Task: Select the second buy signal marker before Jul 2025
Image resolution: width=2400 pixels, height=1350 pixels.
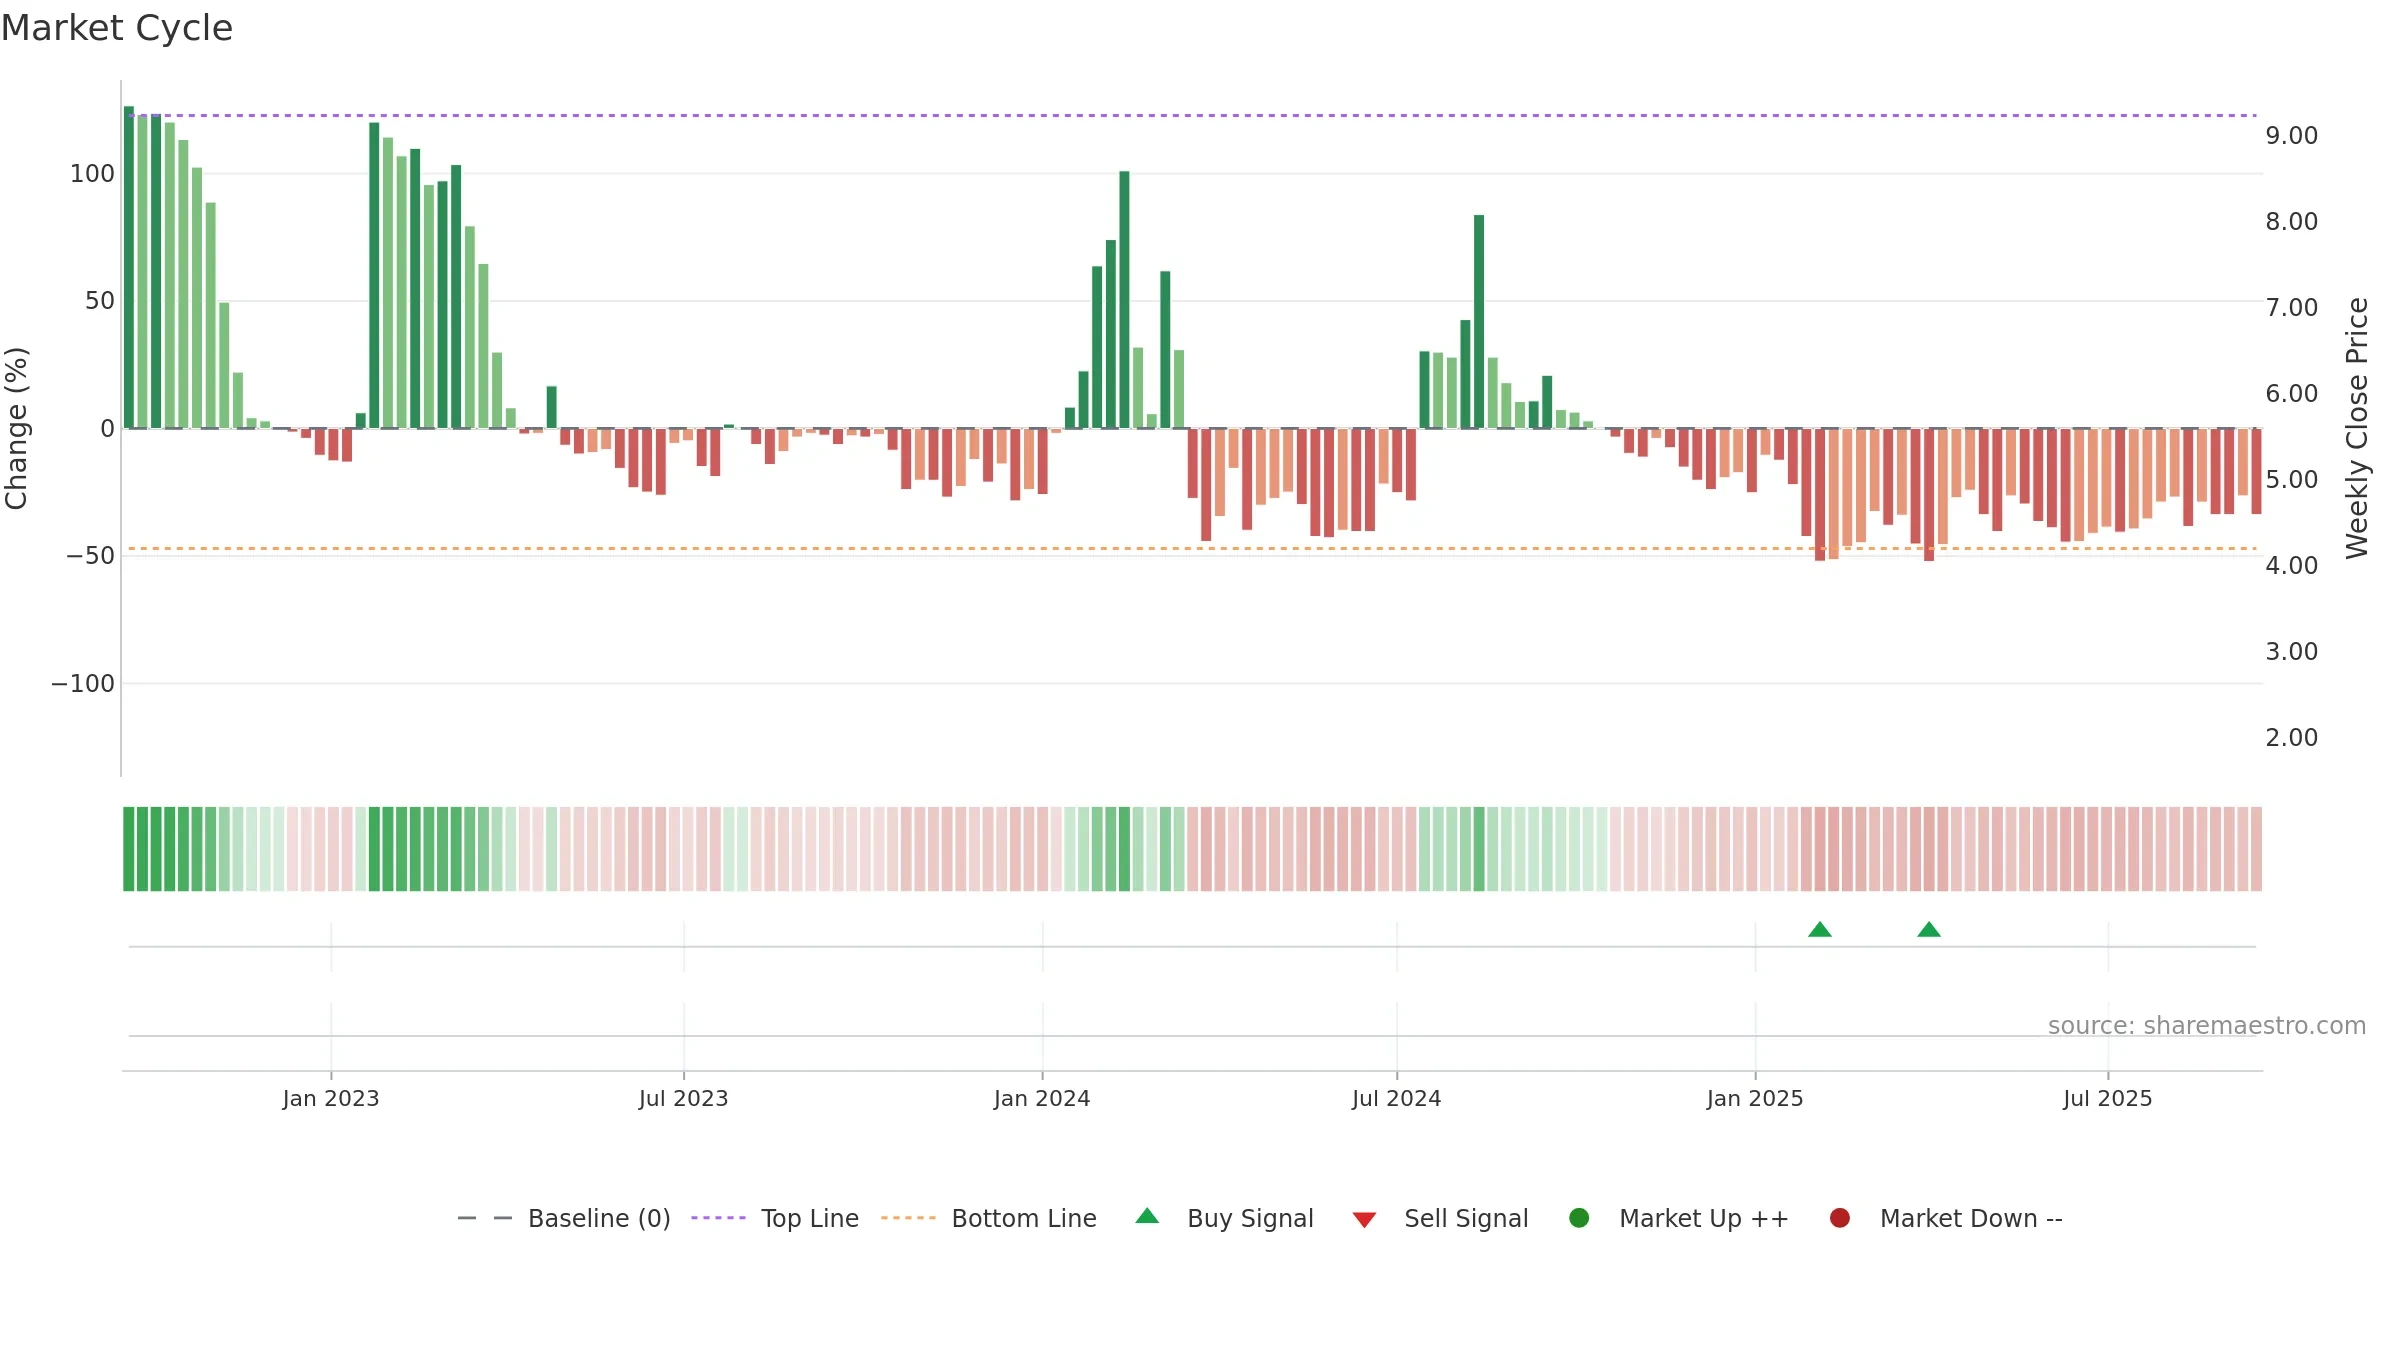Action: coord(1929,930)
